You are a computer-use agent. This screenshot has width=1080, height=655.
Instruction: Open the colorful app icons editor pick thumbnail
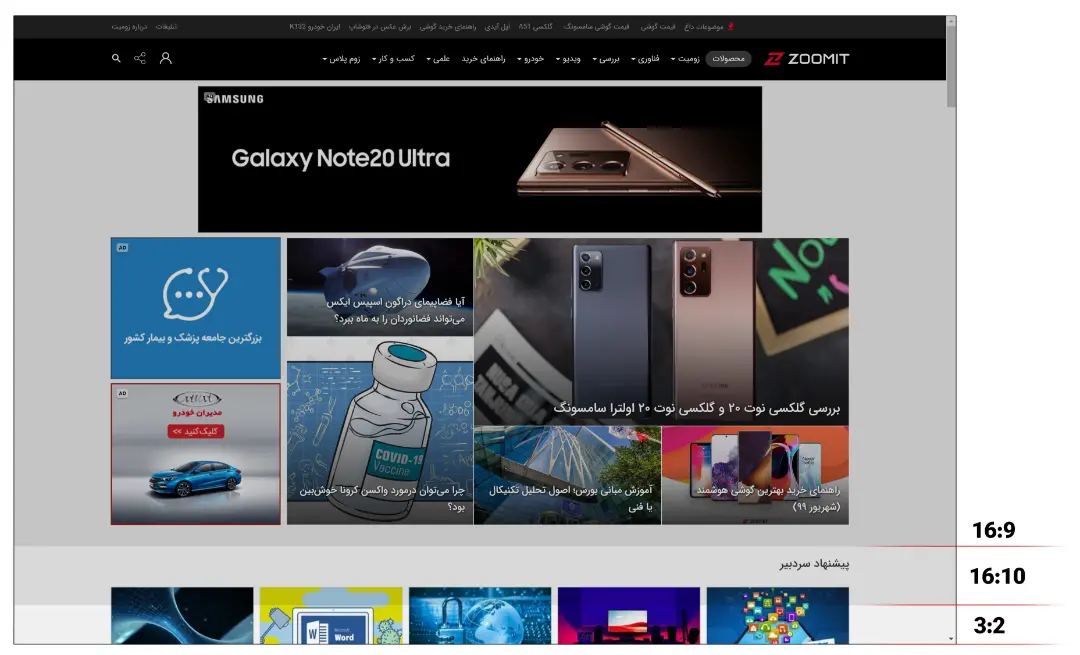(x=778, y=616)
